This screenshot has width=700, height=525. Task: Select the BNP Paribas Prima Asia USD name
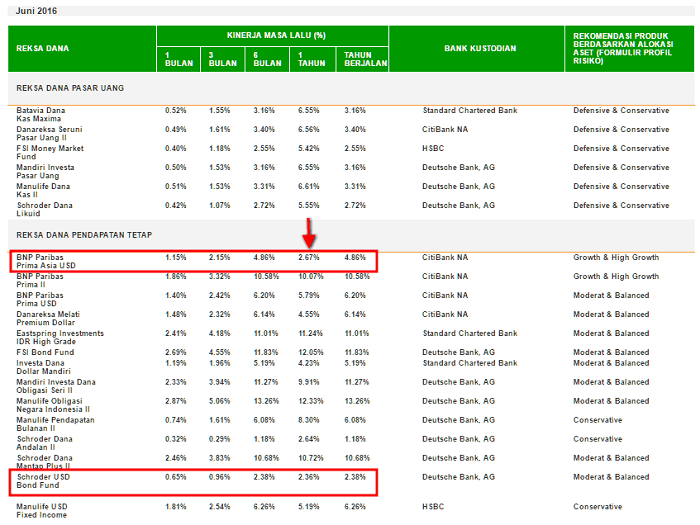pos(46,261)
